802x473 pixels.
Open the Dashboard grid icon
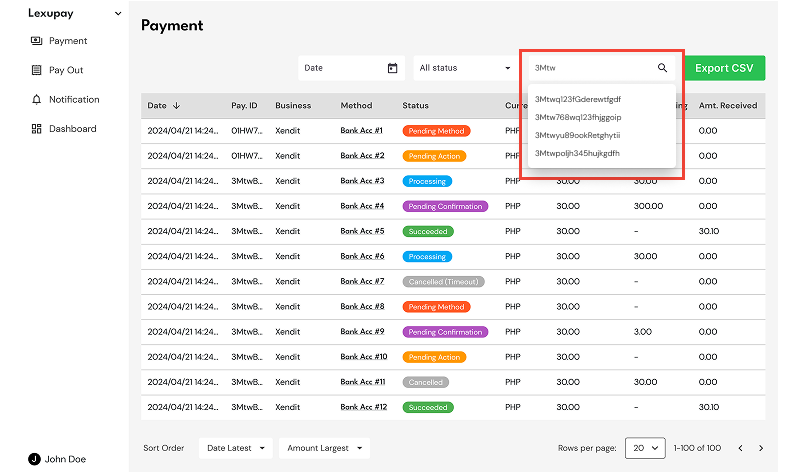(36, 129)
